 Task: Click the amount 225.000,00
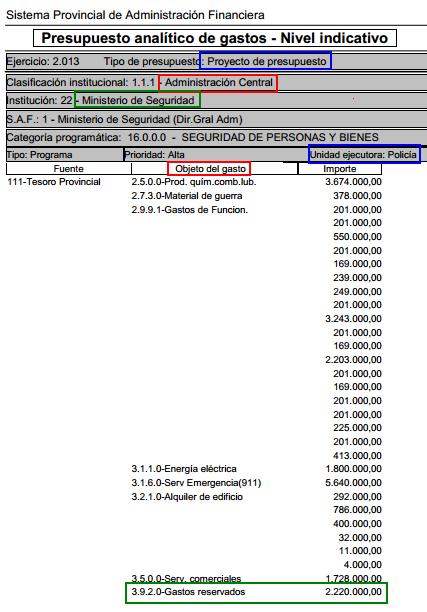[x=357, y=427]
